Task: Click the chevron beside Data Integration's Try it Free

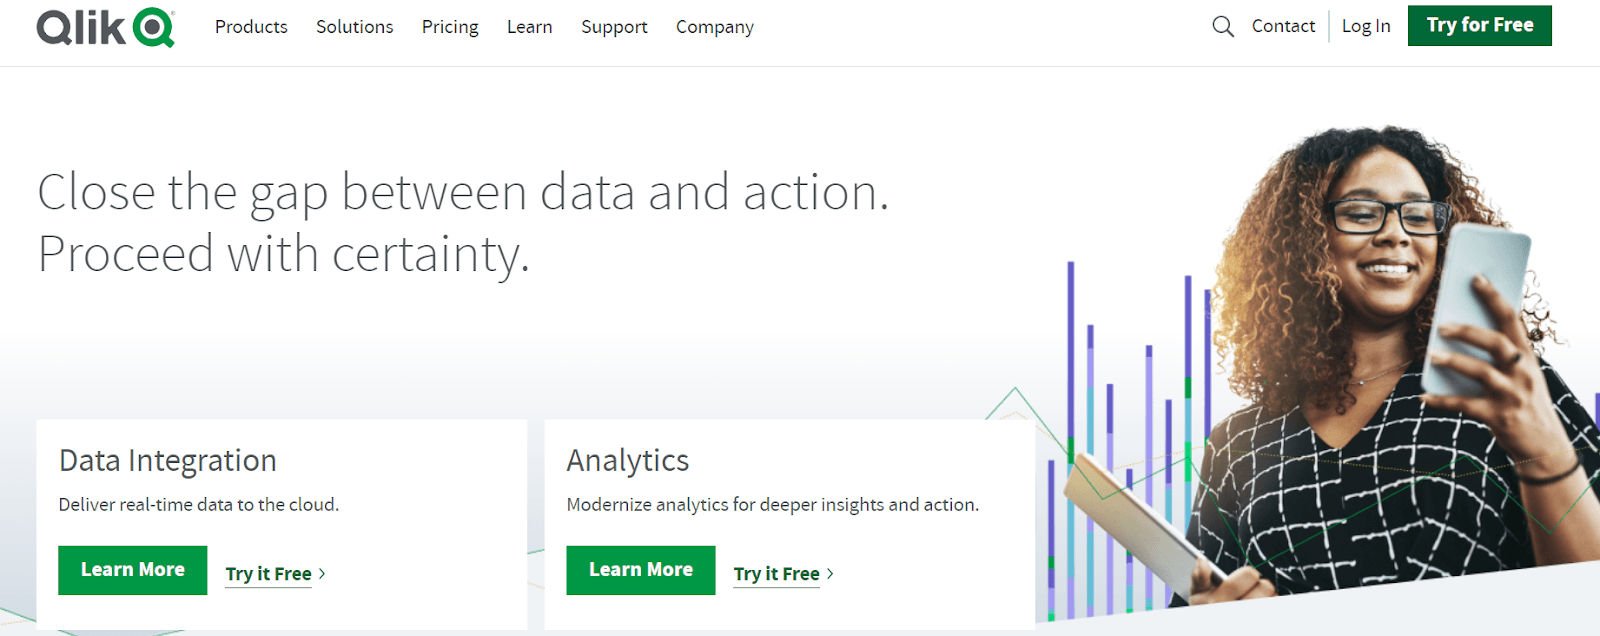Action: pyautogui.click(x=324, y=573)
